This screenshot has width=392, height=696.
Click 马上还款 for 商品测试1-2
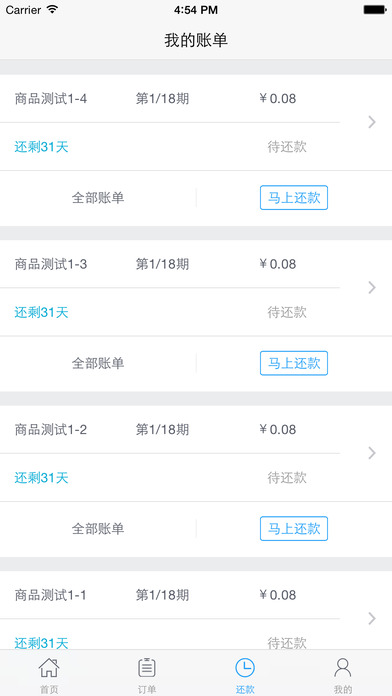294,529
